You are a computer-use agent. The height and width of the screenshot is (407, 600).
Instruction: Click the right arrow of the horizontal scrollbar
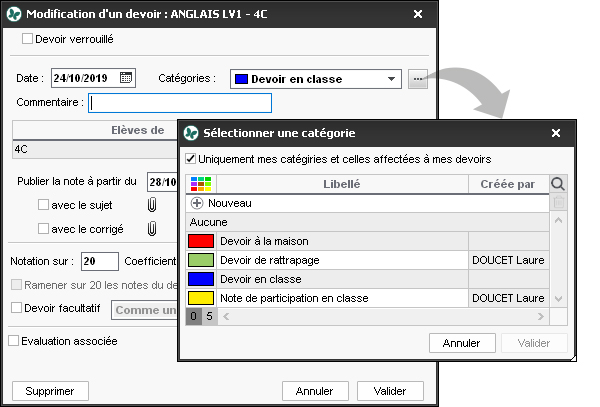coord(541,316)
